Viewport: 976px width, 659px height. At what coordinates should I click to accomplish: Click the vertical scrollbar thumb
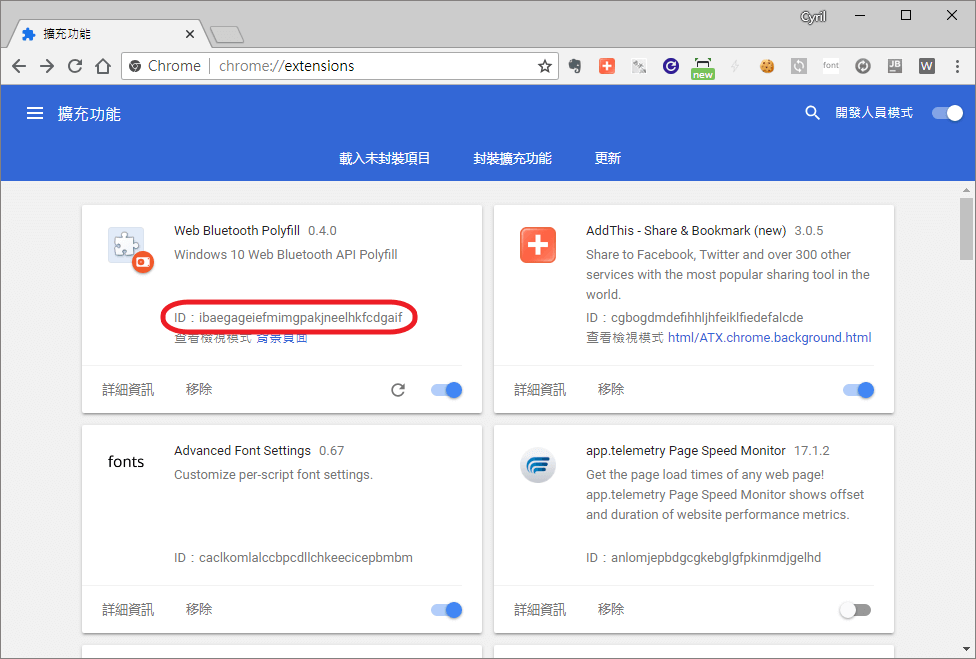(966, 229)
